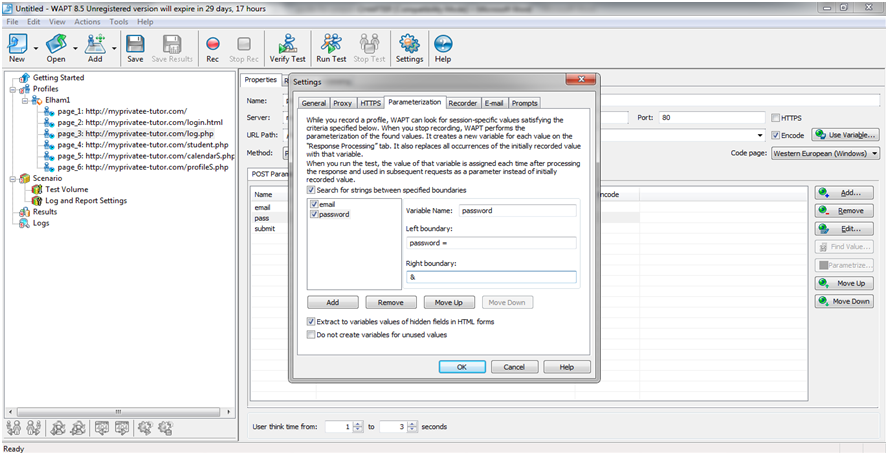
Task: Open the Code page dropdown
Action: [875, 153]
